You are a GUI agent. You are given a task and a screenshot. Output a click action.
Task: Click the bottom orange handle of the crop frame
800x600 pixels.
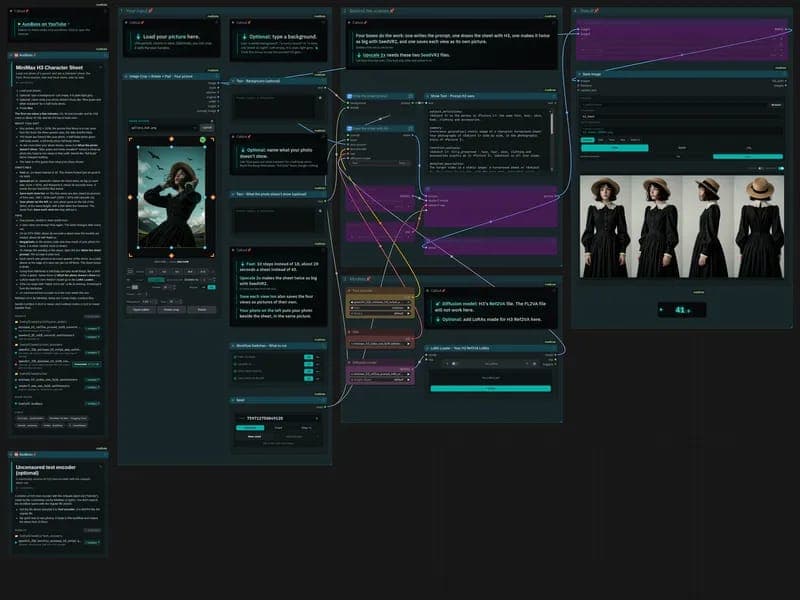171,255
